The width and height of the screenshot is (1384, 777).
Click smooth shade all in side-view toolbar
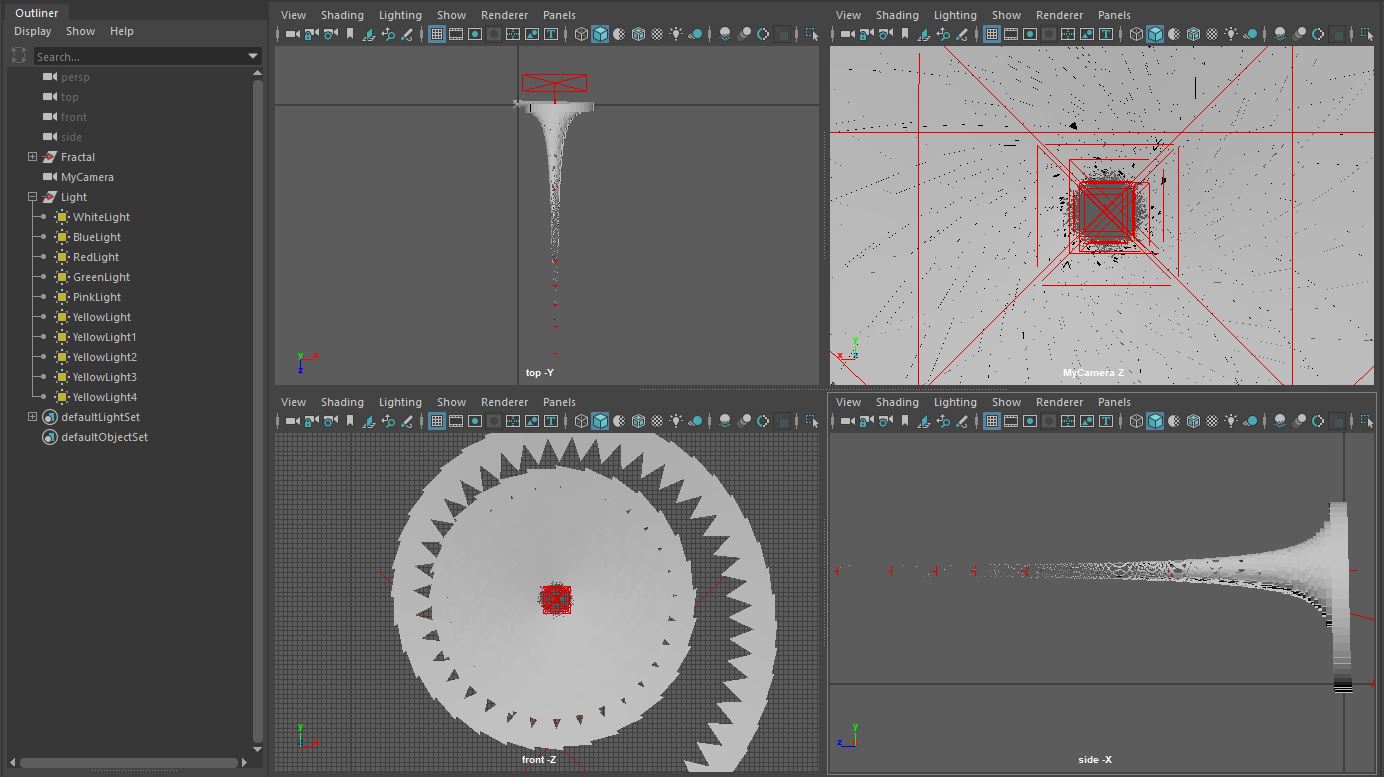point(1155,421)
